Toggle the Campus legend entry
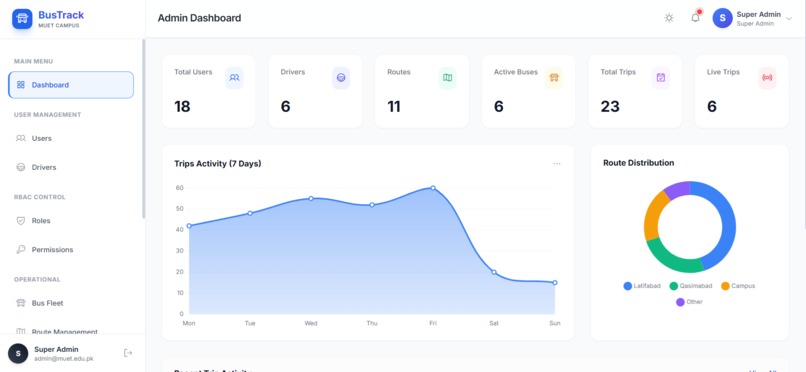This screenshot has height=372, width=806. coord(738,286)
